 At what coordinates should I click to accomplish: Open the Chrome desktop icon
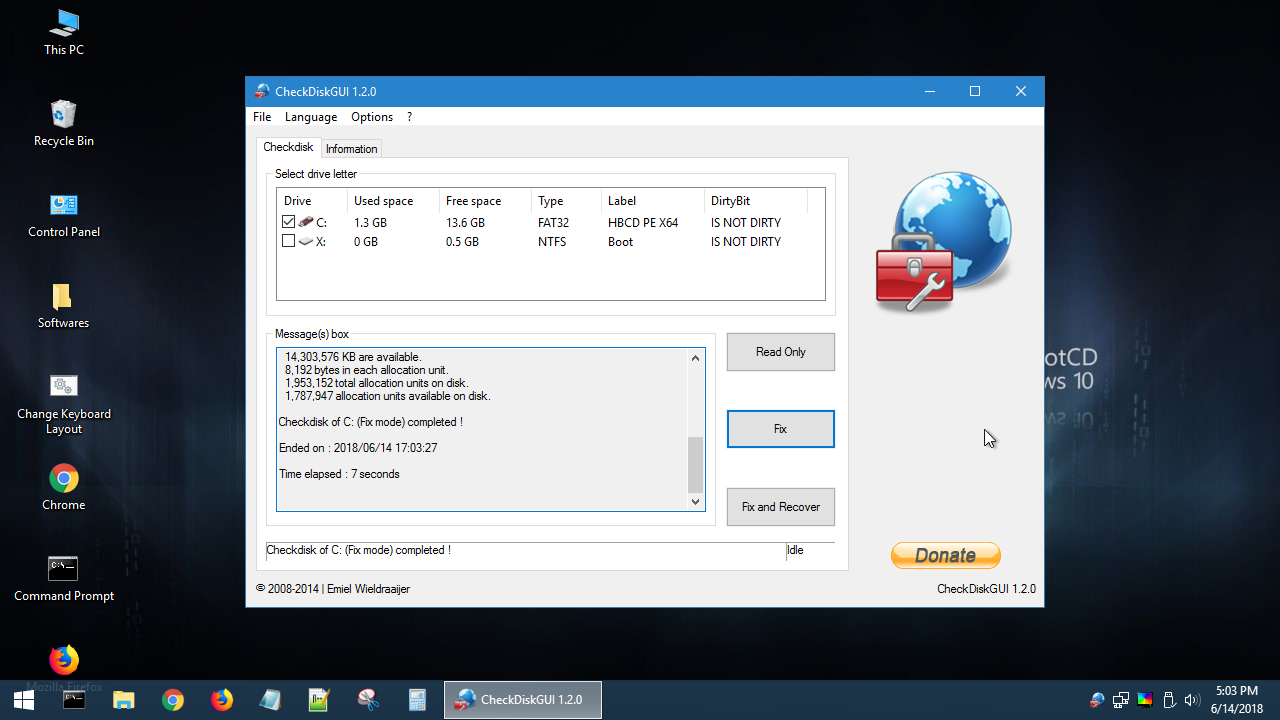64,479
